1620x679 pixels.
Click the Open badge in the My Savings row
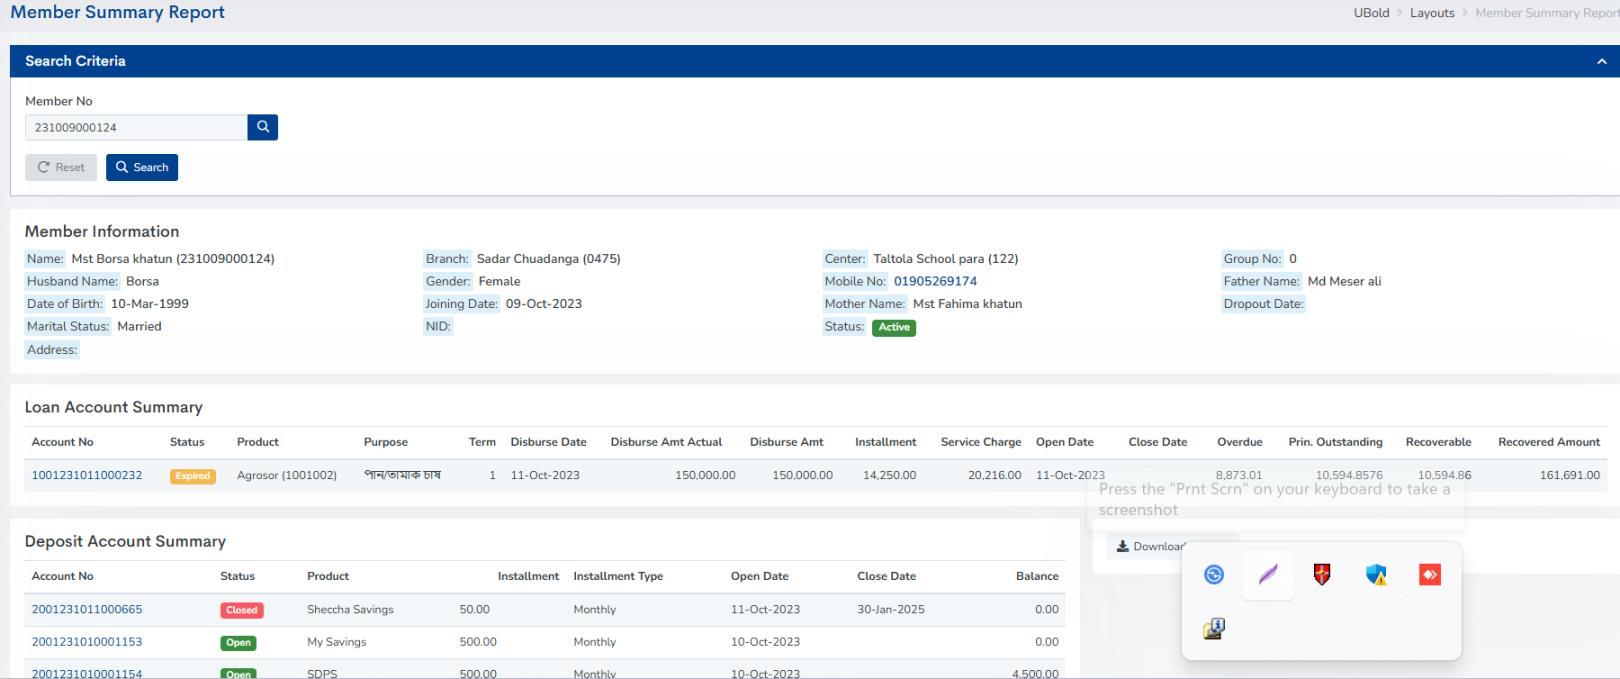click(x=238, y=643)
